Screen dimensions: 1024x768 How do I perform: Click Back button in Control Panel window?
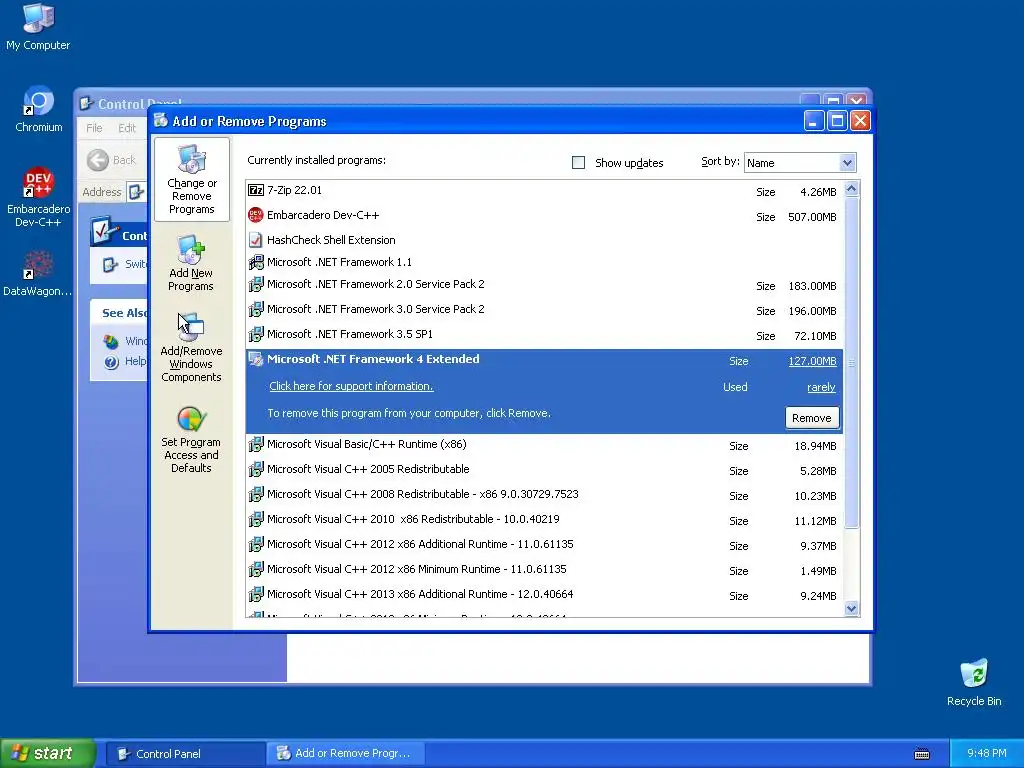click(112, 160)
